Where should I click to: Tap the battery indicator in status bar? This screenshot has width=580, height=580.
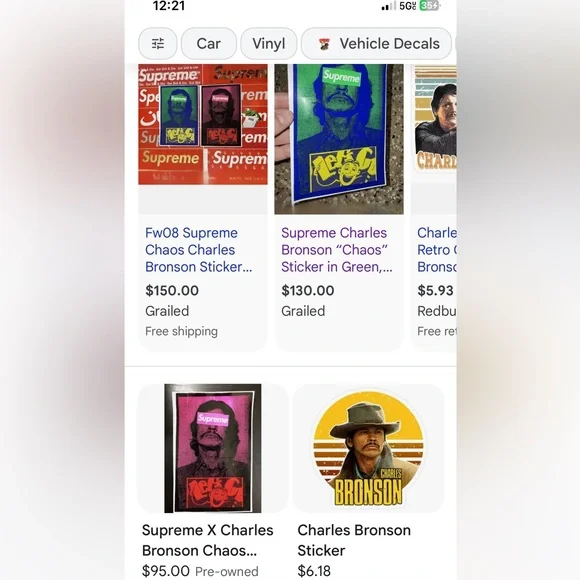click(429, 6)
